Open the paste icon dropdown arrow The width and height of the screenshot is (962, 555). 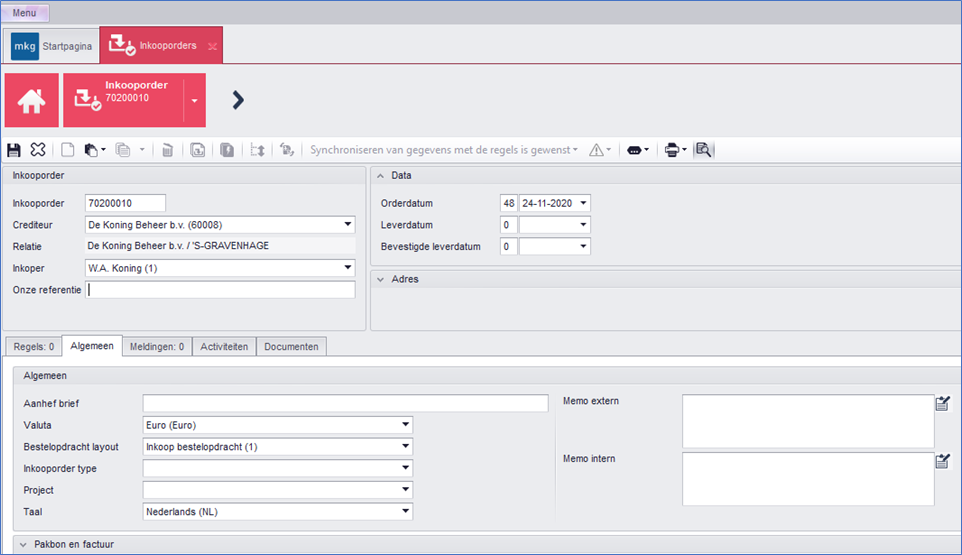click(103, 150)
